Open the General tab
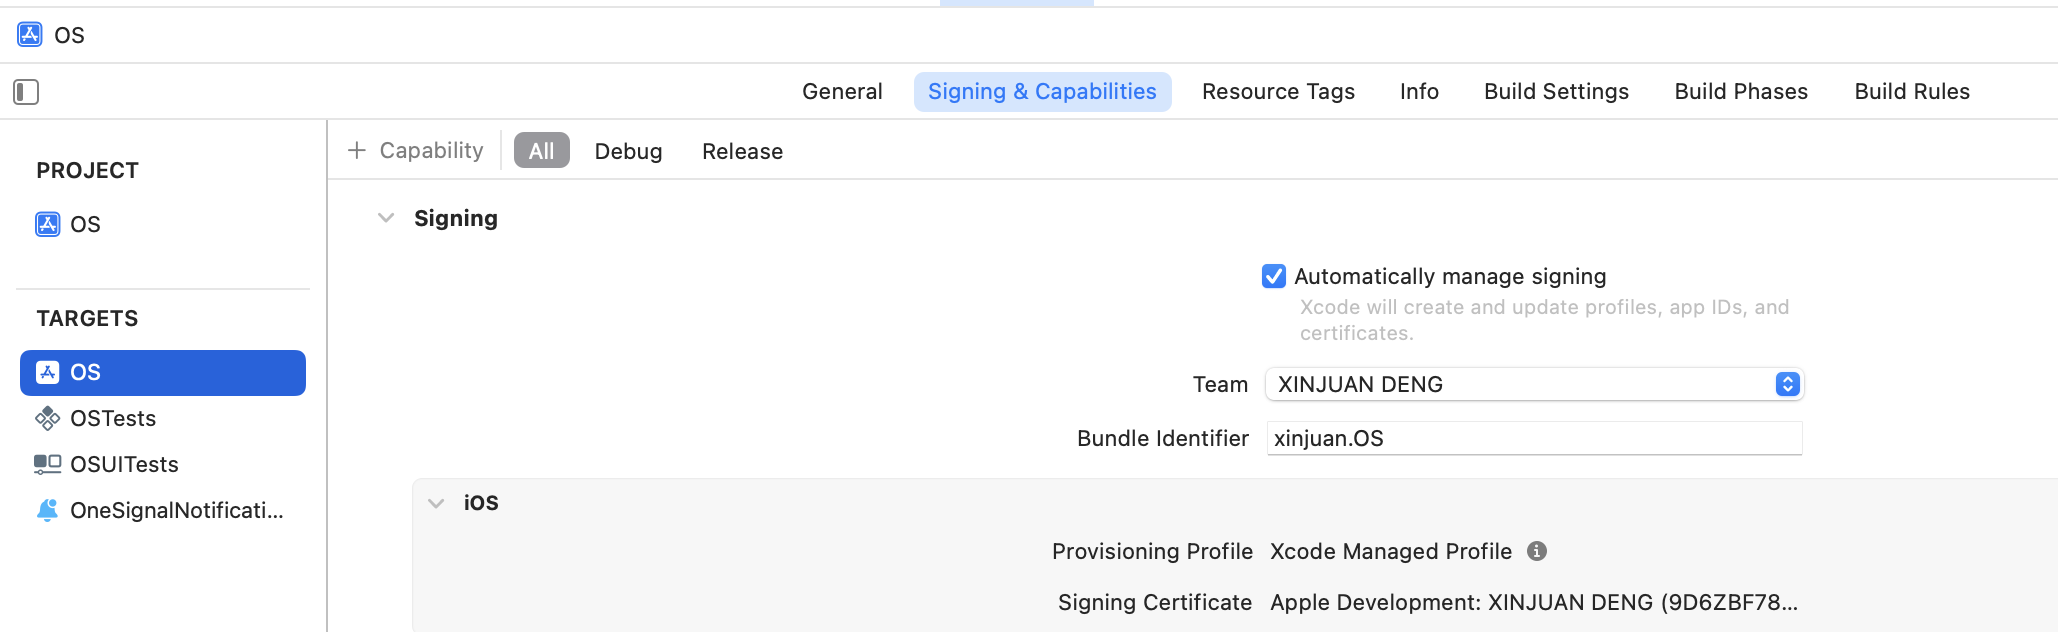Viewport: 2058px width, 632px height. [x=842, y=91]
